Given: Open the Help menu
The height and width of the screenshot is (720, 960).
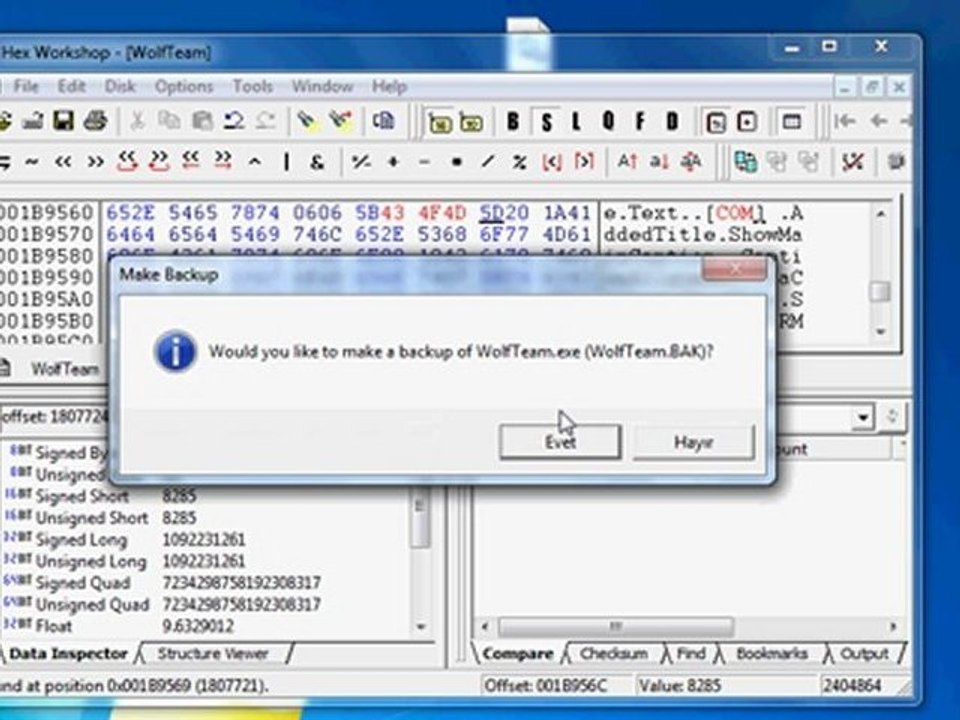Looking at the screenshot, I should [389, 86].
